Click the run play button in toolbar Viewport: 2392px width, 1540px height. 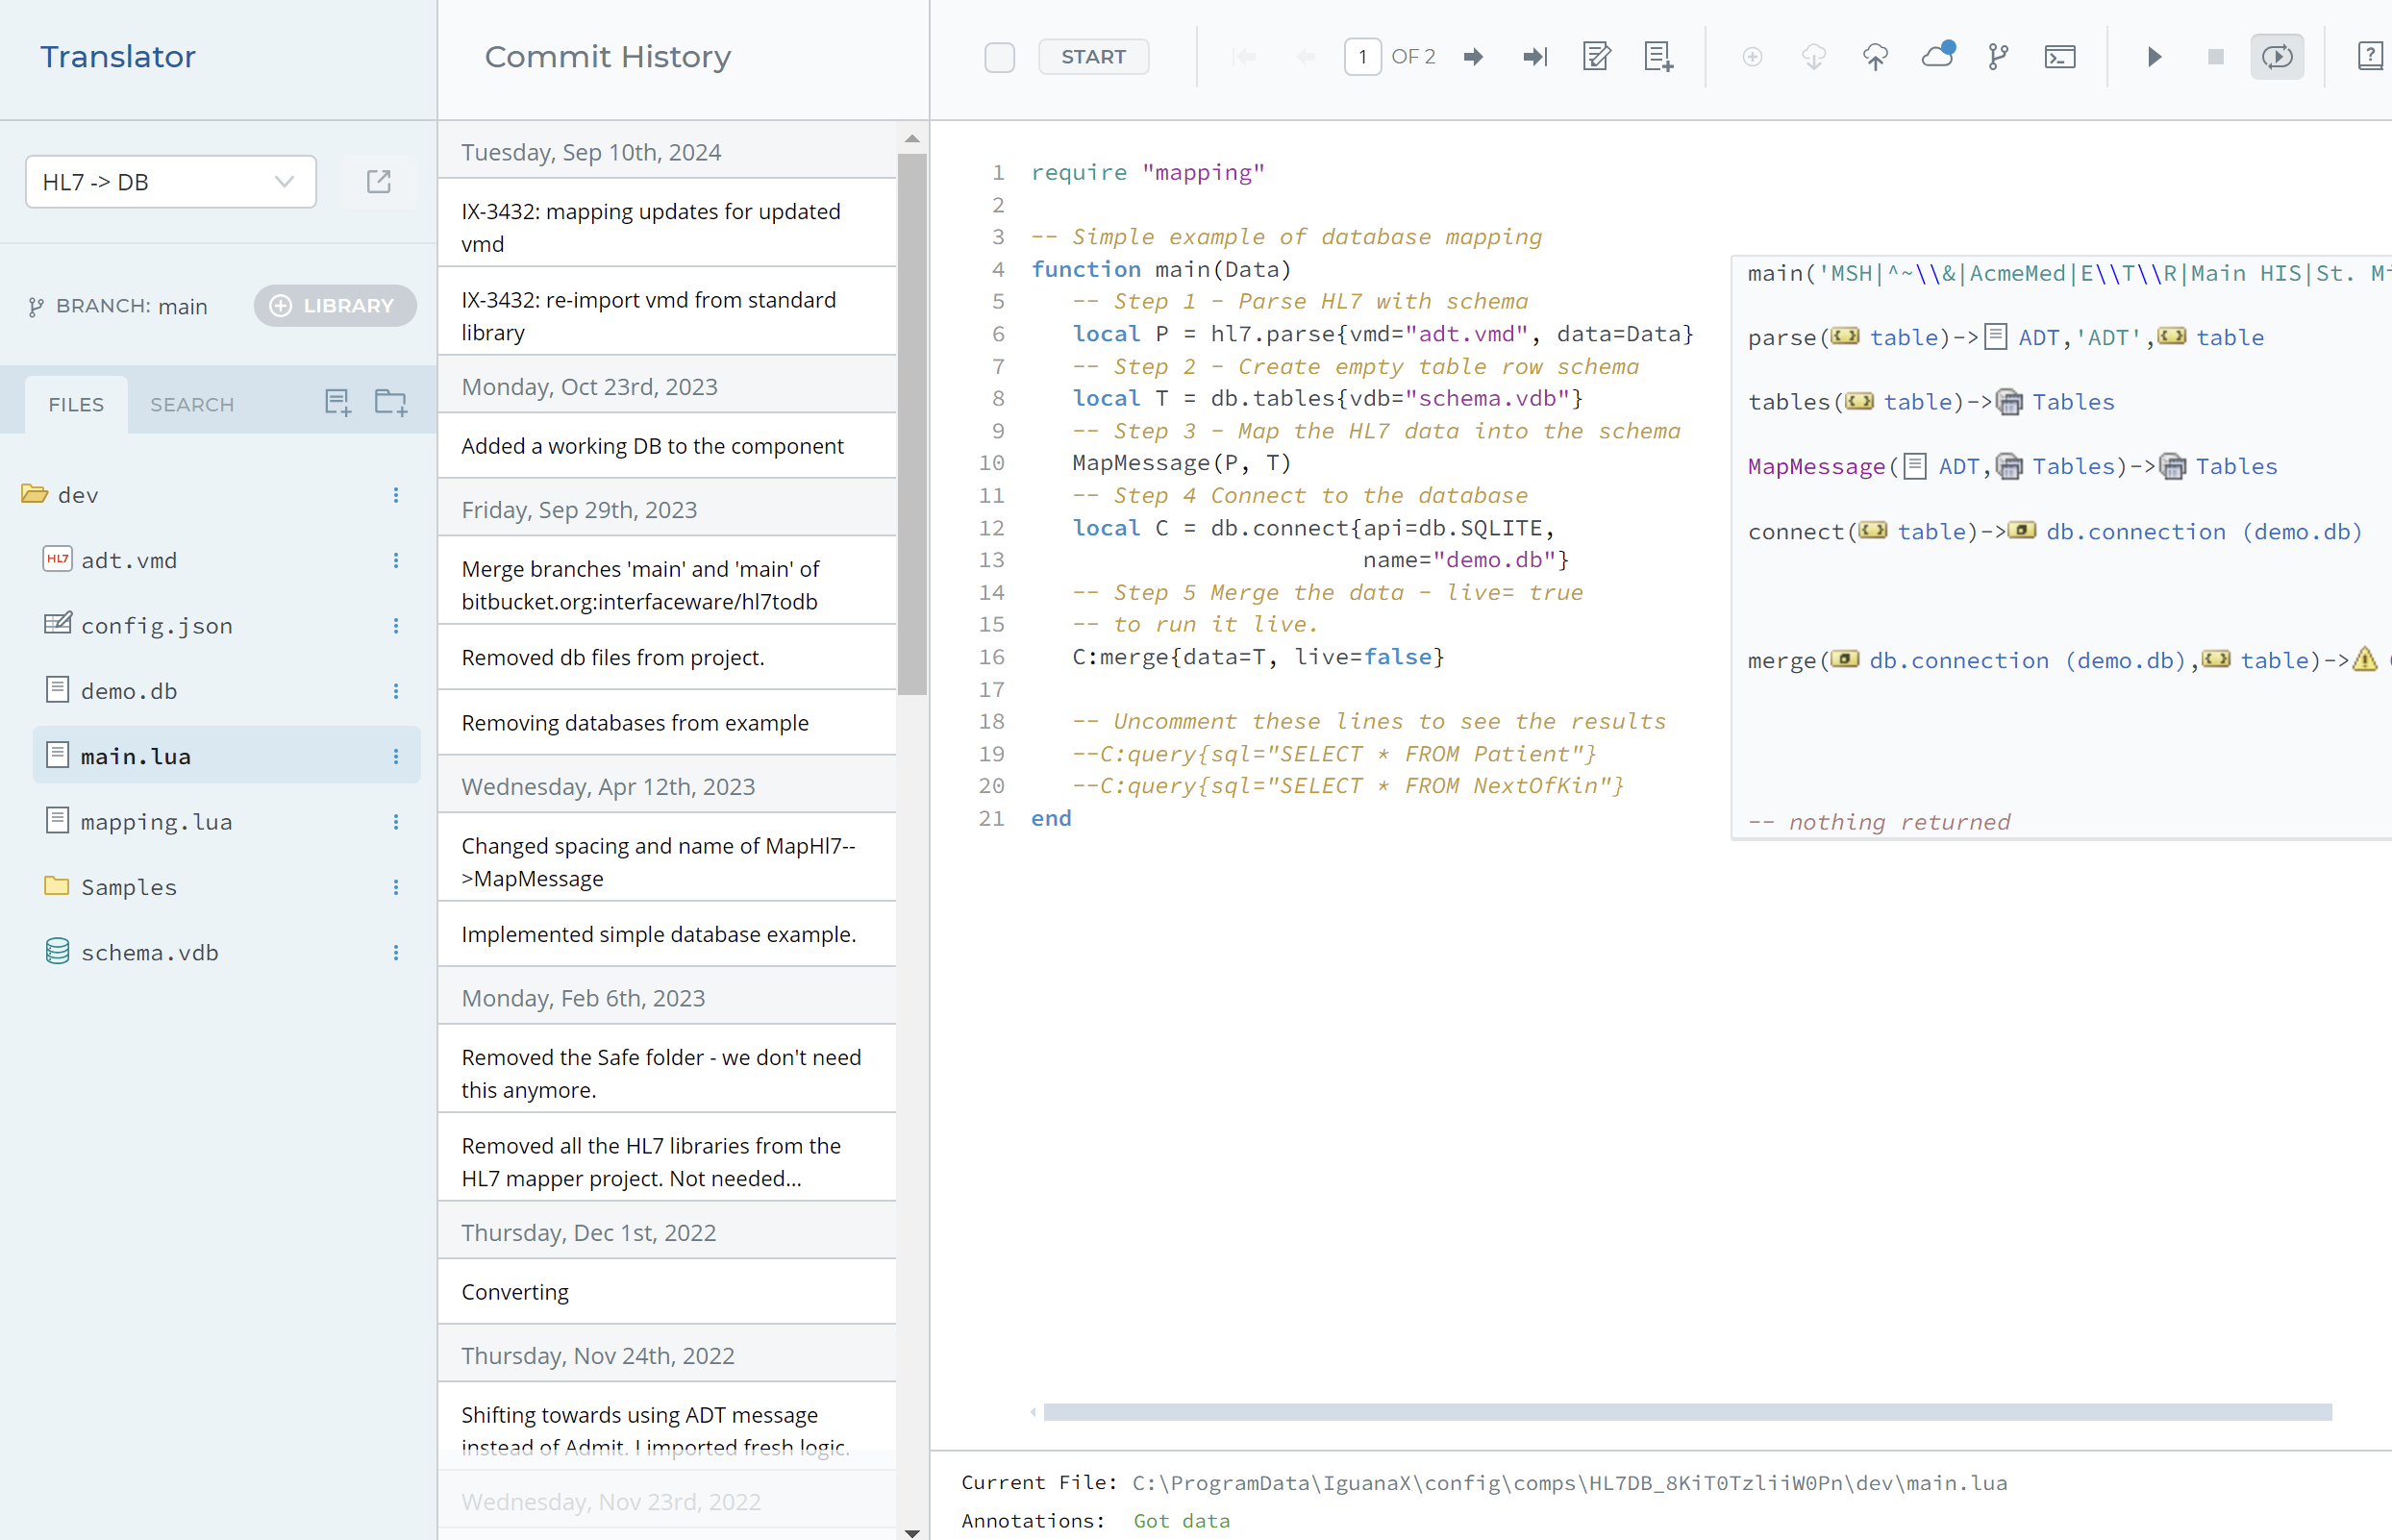click(2154, 57)
